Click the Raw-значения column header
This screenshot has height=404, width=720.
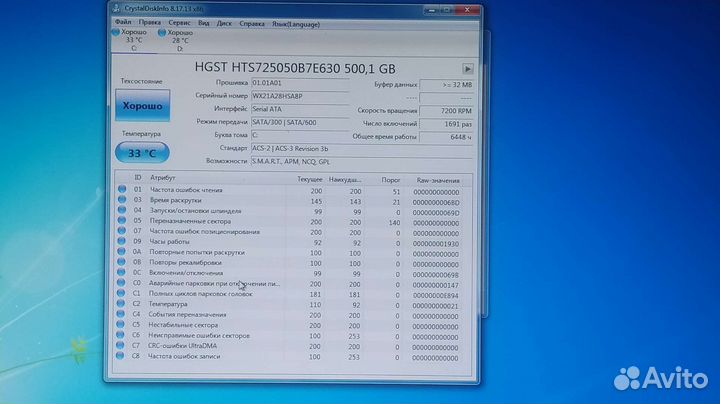(x=438, y=179)
